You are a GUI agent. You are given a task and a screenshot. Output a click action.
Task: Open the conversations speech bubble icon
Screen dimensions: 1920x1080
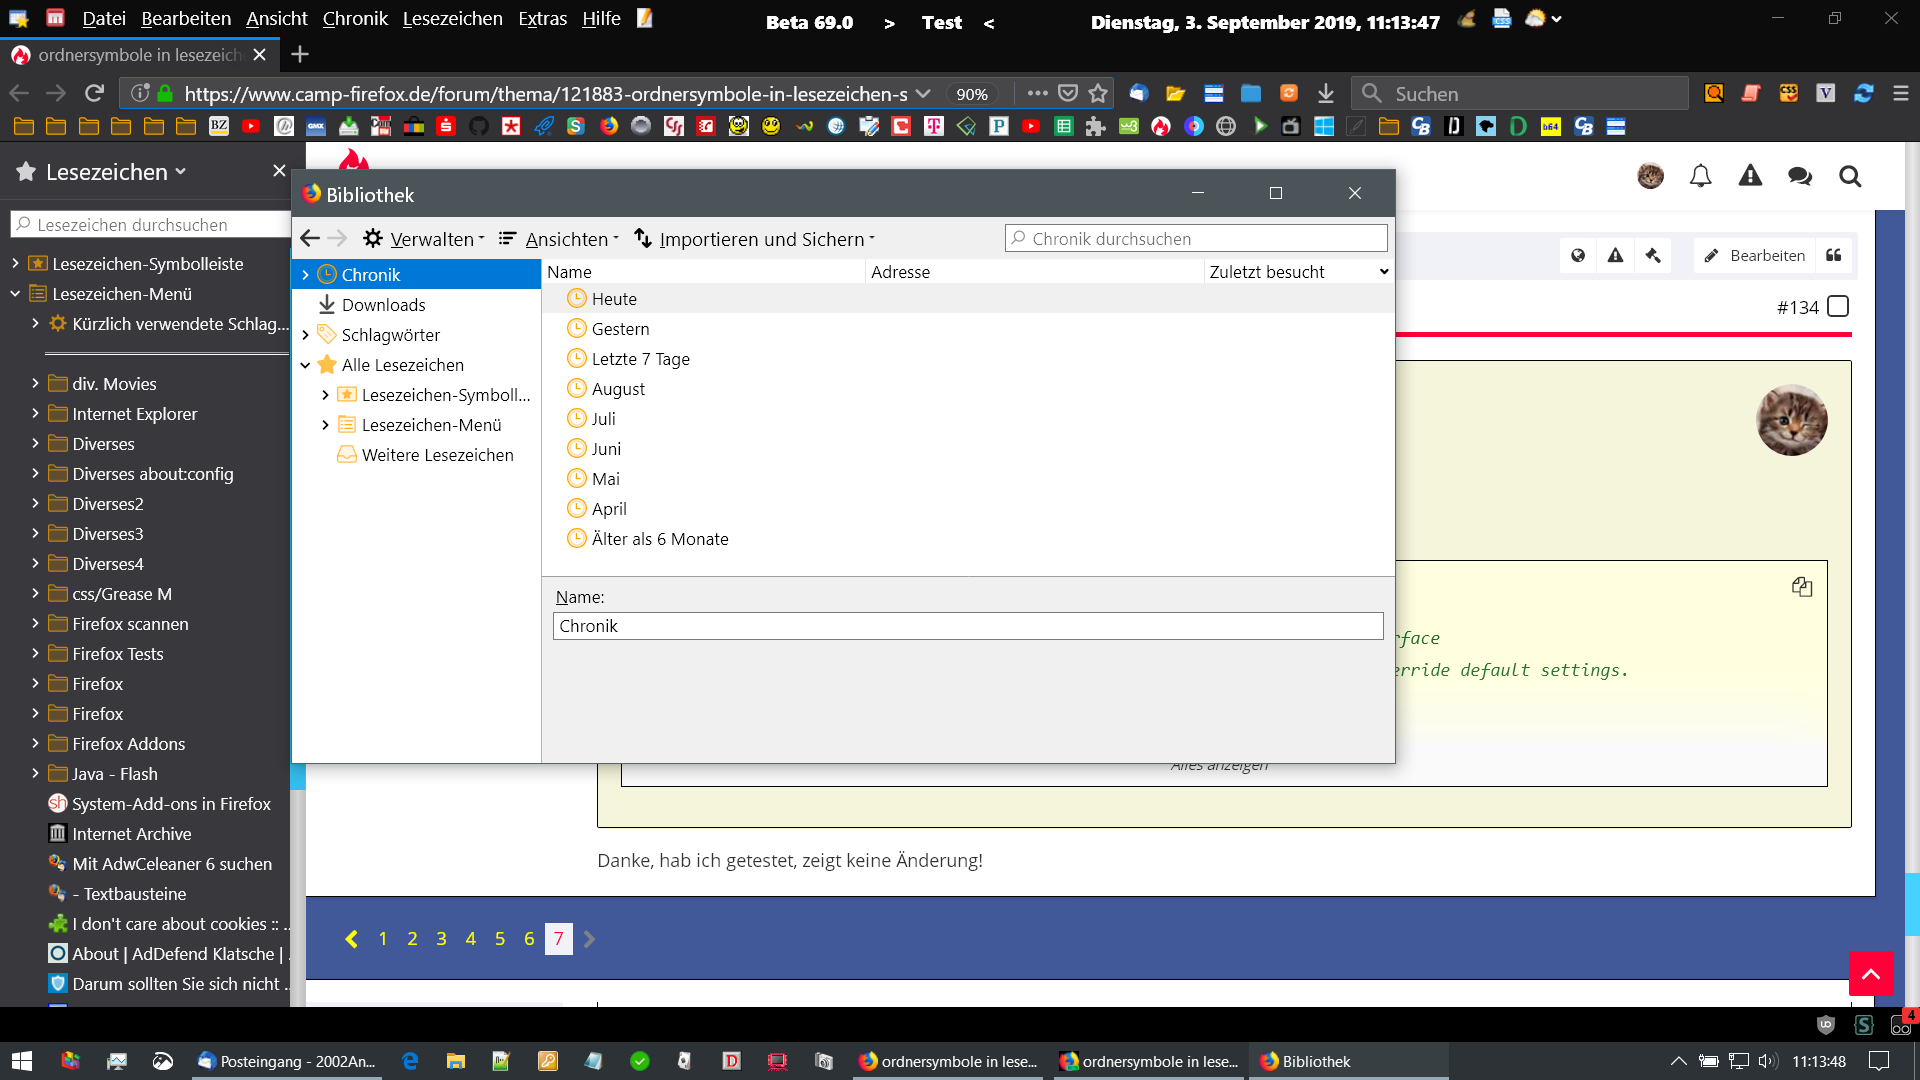1800,177
